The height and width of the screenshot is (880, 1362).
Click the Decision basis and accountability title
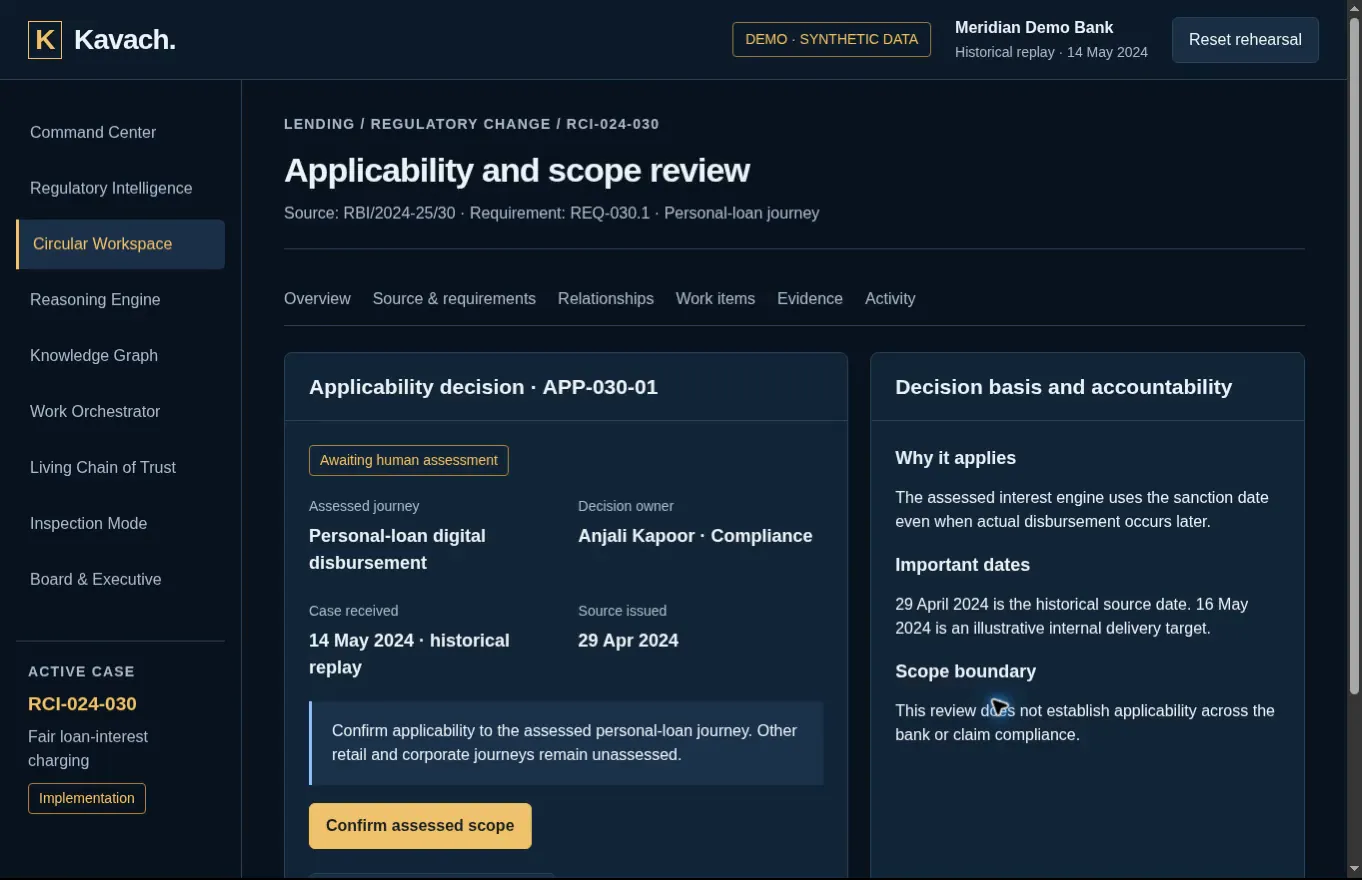[1063, 387]
